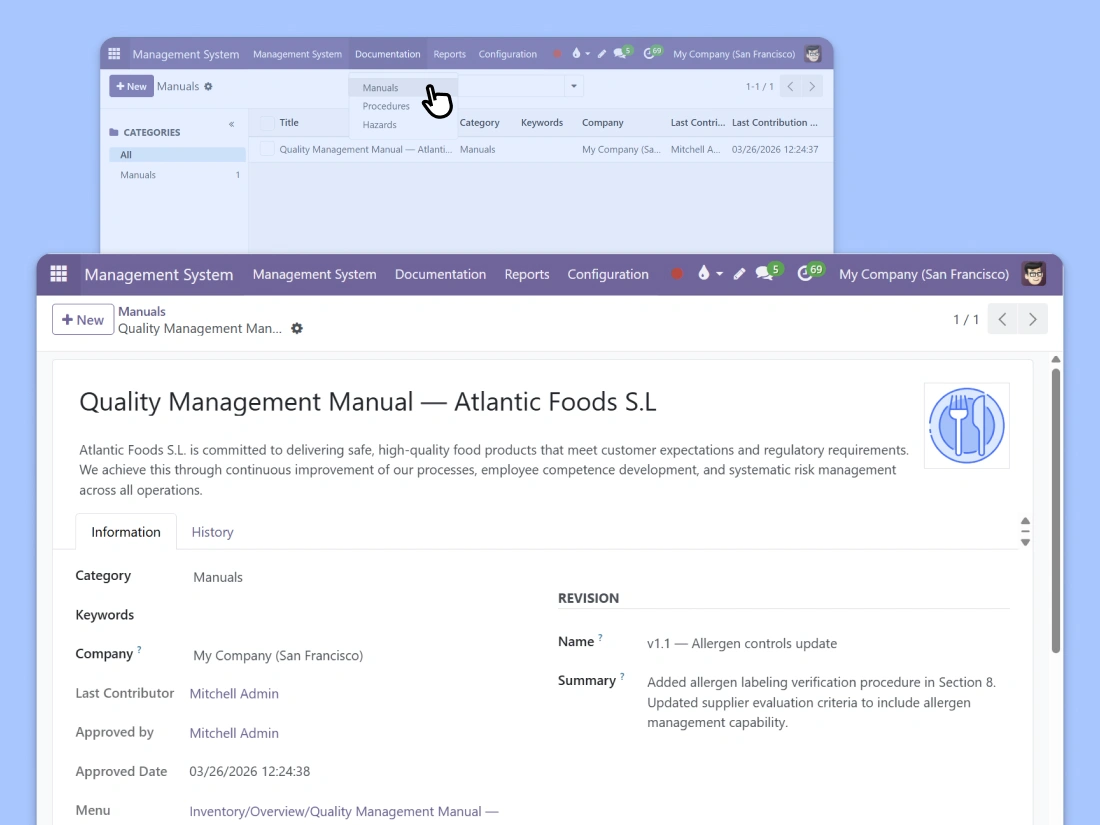
Task: Click the Category value Manuals in form
Action: pyautogui.click(x=218, y=577)
